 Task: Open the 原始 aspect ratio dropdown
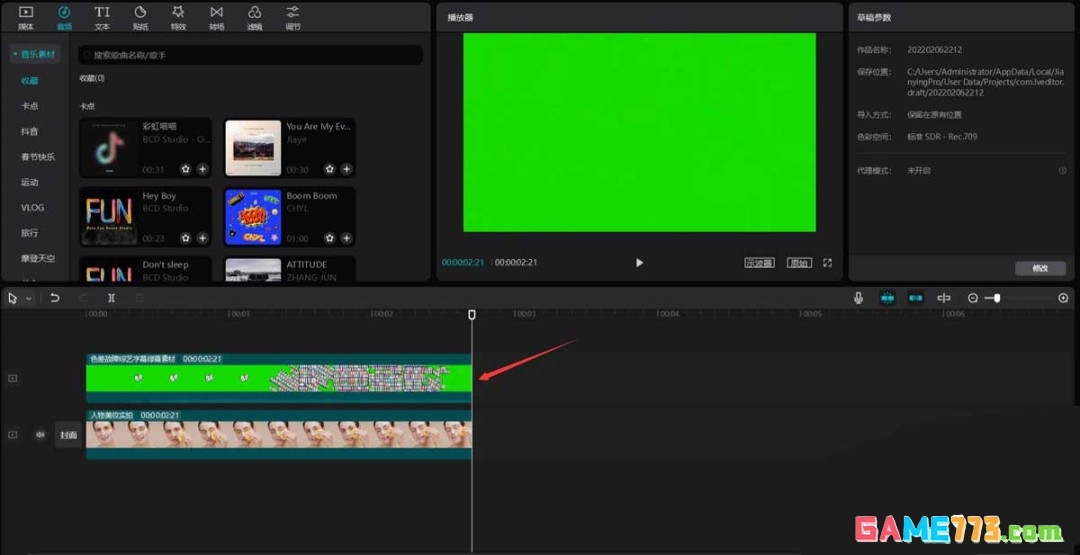(x=798, y=263)
